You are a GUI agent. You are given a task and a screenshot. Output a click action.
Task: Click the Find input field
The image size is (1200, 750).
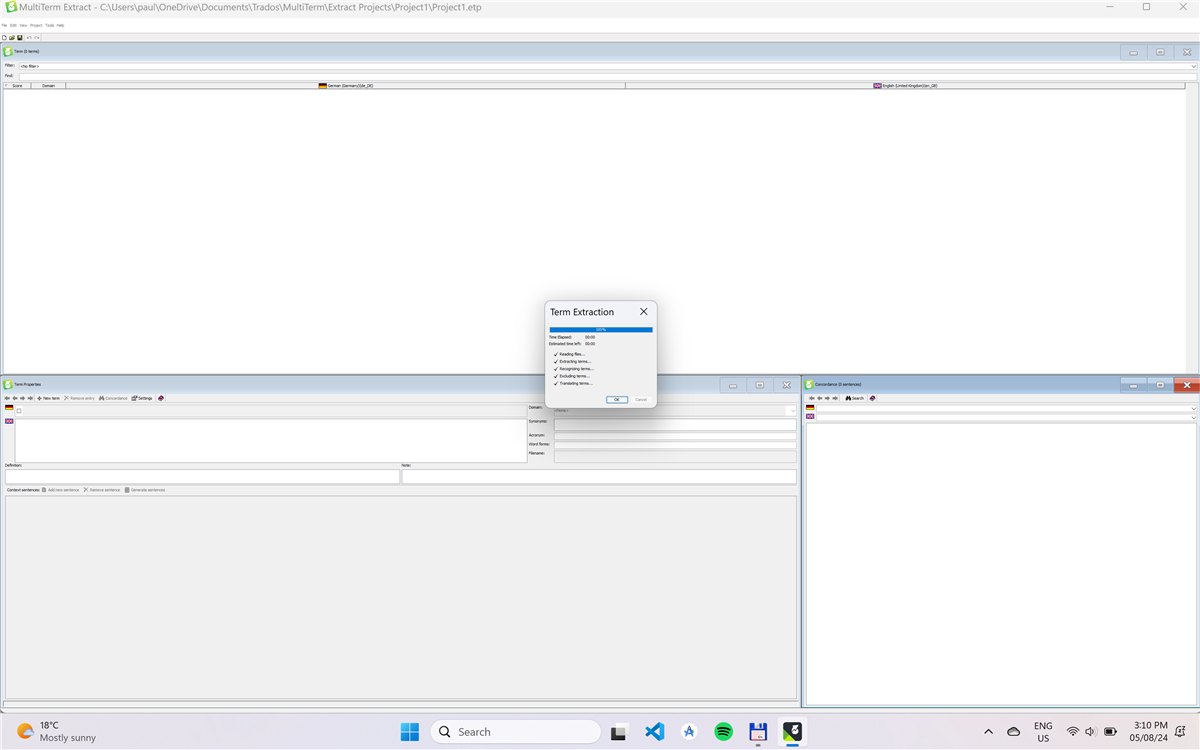click(607, 76)
